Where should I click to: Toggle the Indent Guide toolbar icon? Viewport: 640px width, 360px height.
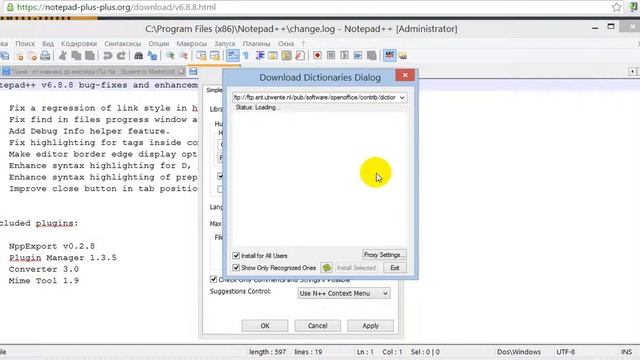260,56
